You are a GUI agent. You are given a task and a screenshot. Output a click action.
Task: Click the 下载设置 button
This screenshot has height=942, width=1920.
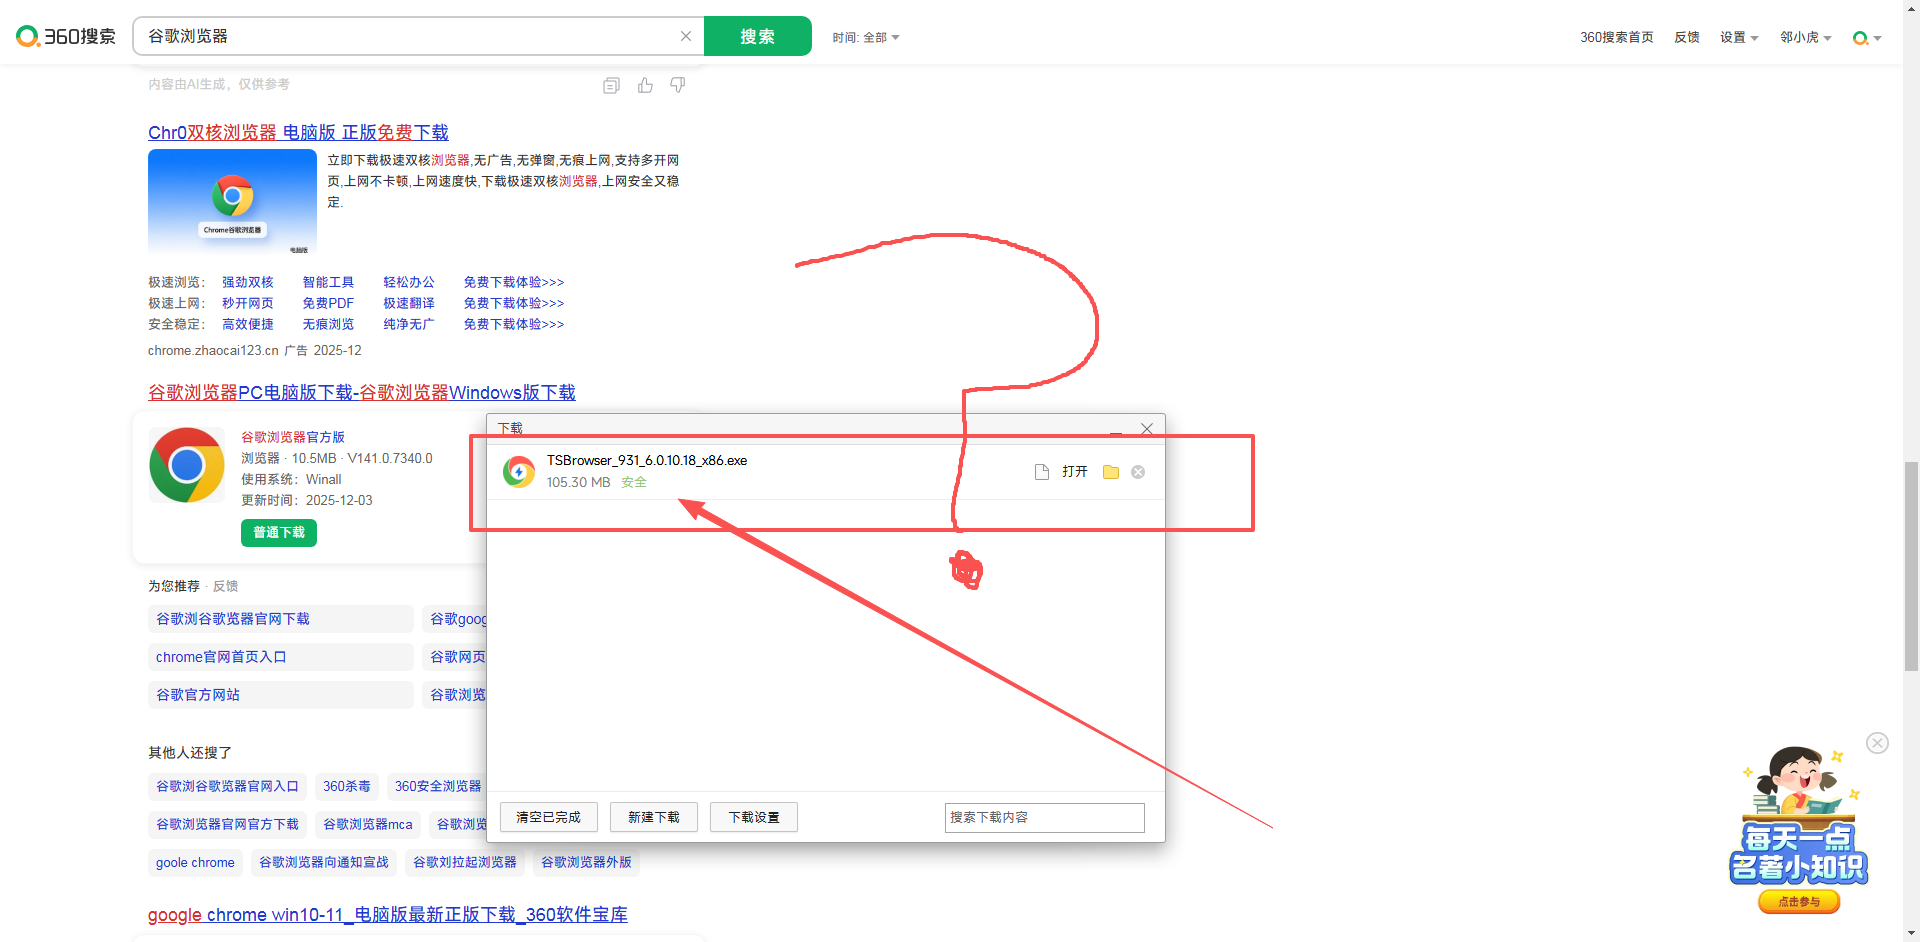point(754,817)
